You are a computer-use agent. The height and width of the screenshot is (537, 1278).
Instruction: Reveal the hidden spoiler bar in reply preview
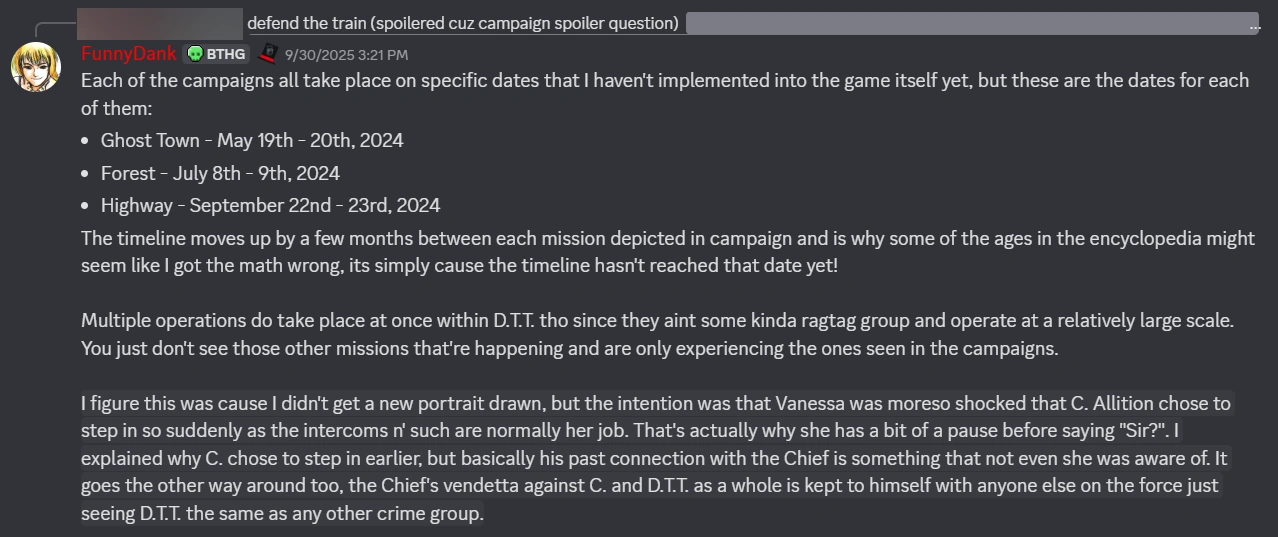click(x=970, y=23)
